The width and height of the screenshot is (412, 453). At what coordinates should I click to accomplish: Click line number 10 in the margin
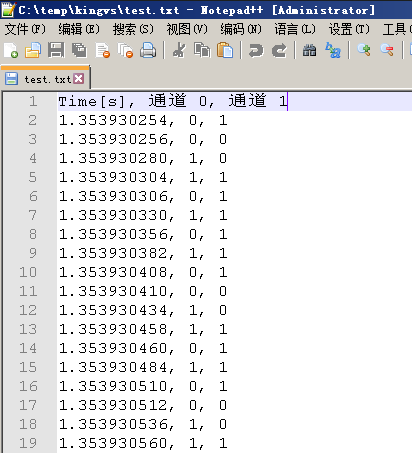(x=28, y=272)
